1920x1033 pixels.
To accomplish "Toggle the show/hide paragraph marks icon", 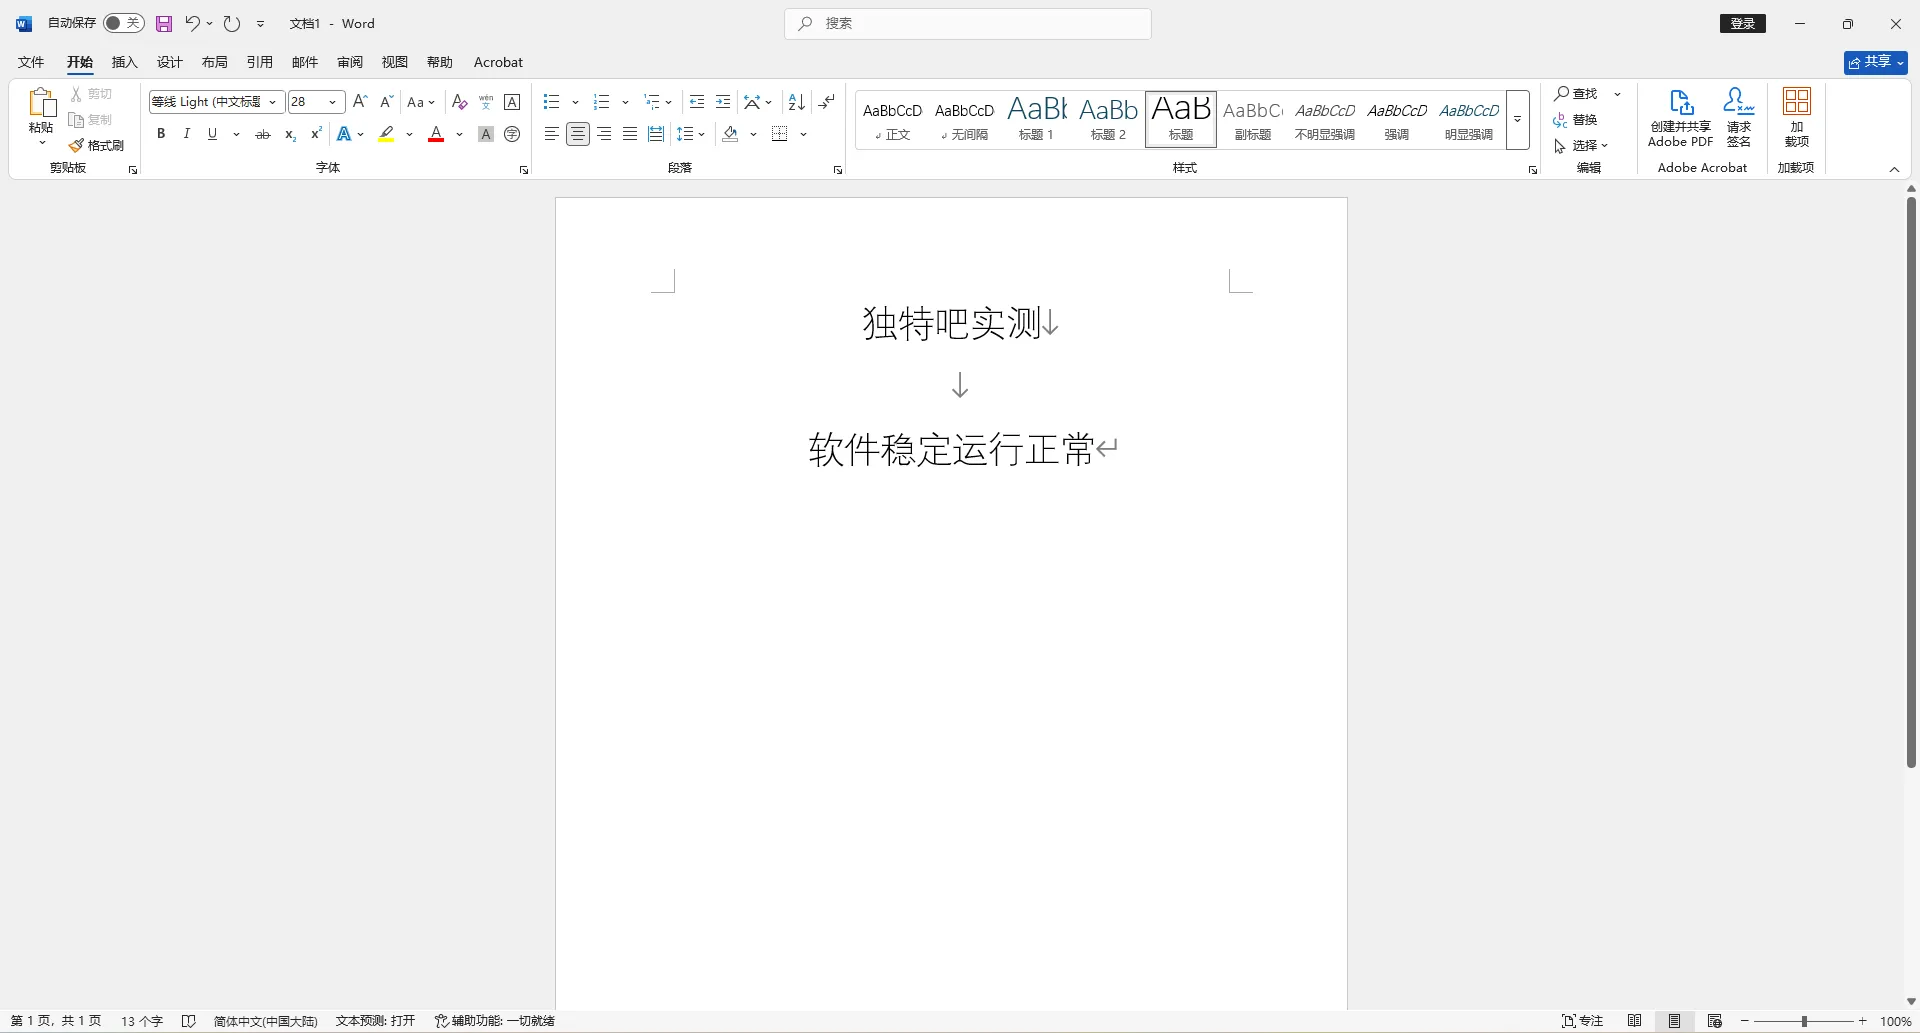I will (826, 102).
